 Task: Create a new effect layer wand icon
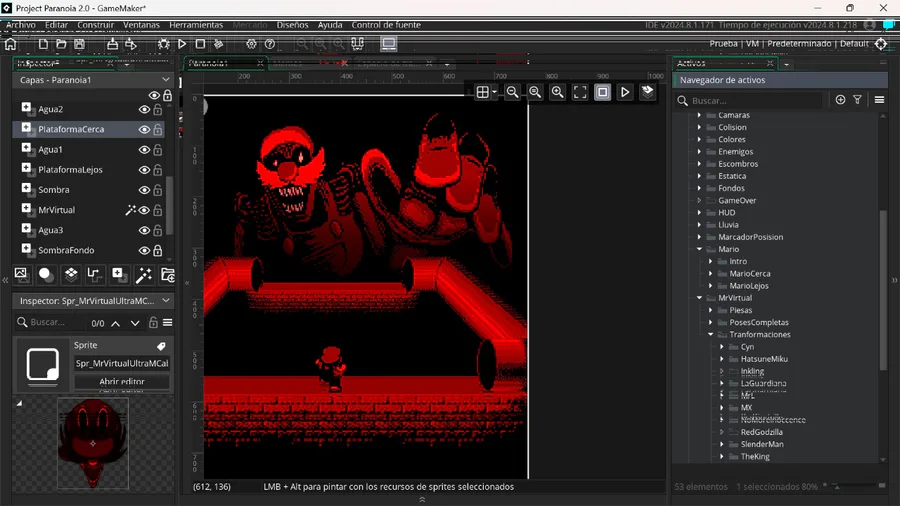[x=143, y=275]
